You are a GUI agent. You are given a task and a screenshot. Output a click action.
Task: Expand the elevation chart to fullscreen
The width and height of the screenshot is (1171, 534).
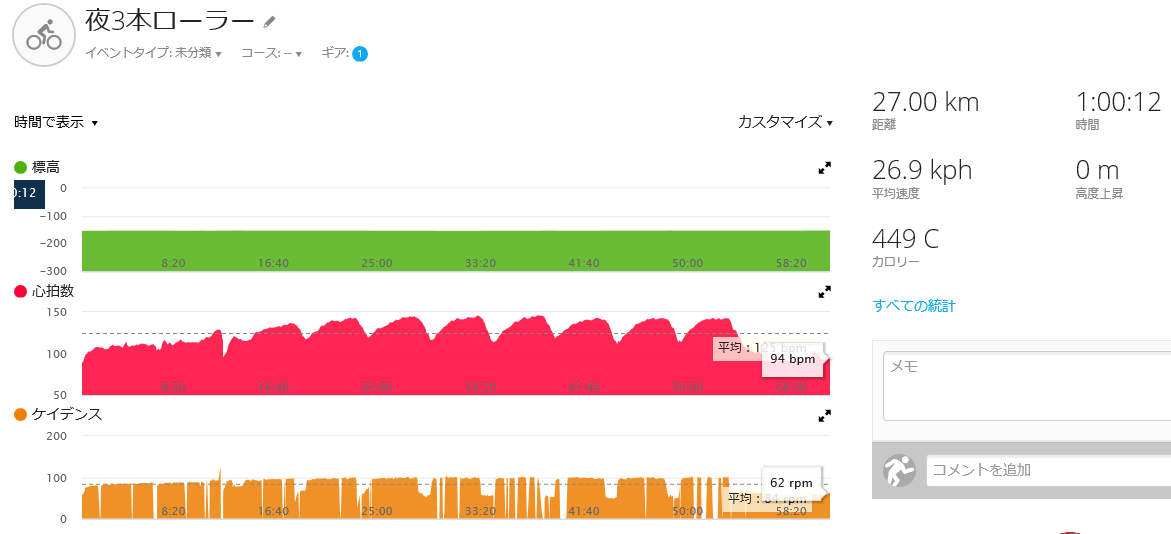pos(824,169)
